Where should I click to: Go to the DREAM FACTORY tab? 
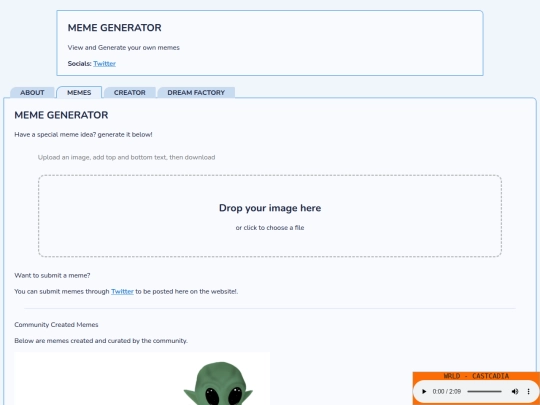(196, 93)
